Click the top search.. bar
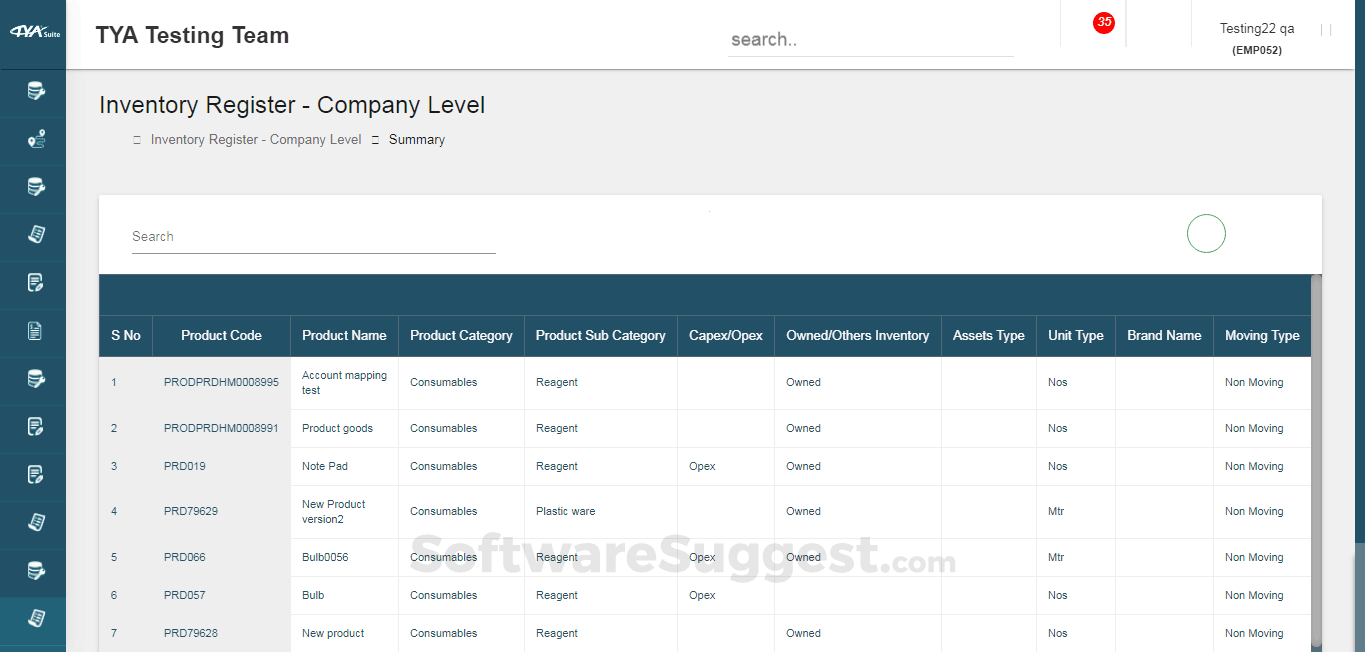This screenshot has height=652, width=1365. [870, 38]
